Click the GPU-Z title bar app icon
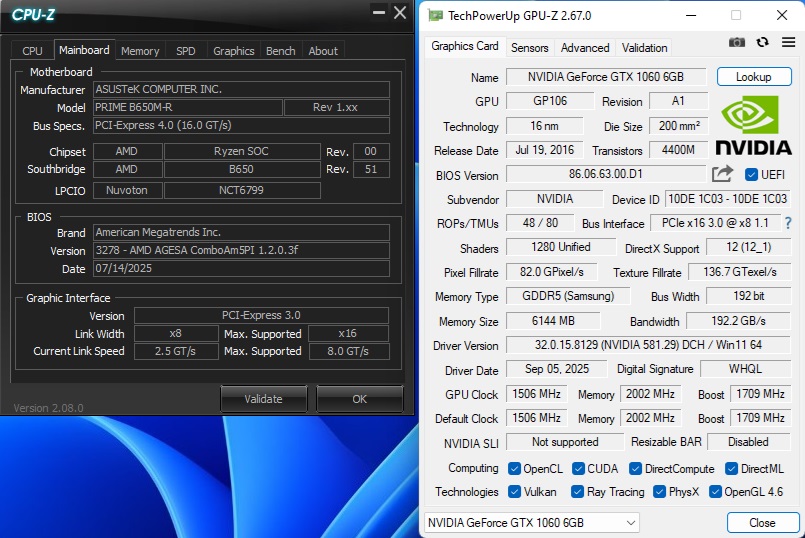This screenshot has height=538, width=805. 435,15
